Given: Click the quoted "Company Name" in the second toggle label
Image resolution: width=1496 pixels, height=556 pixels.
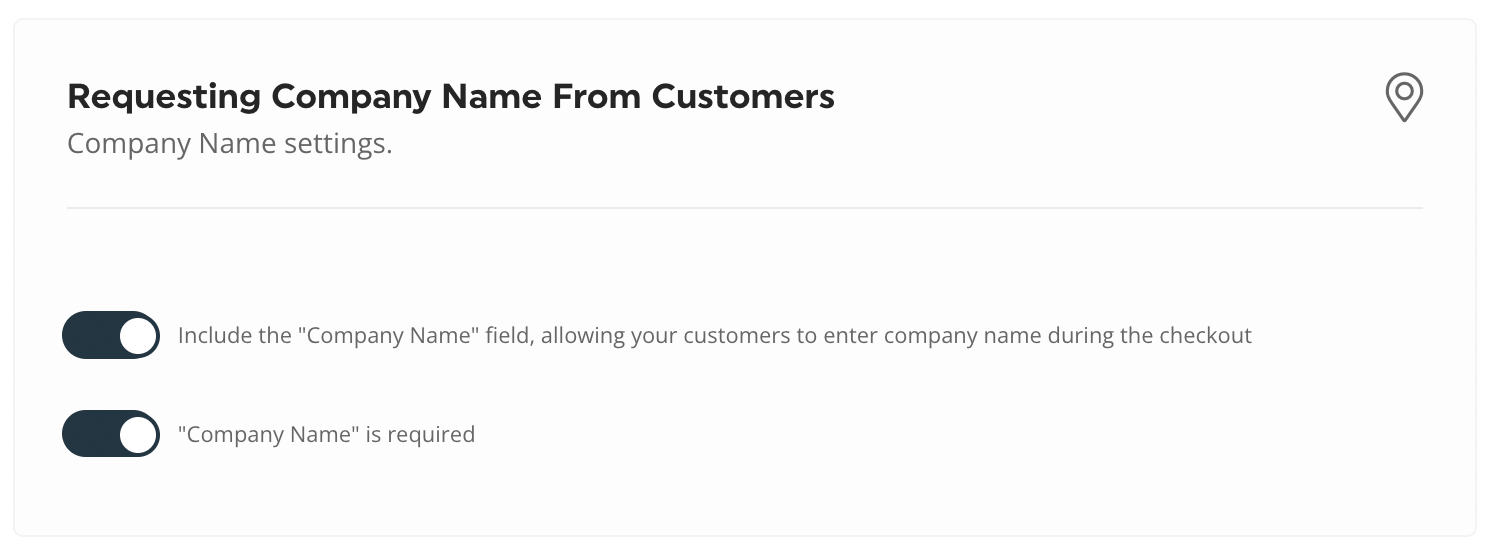Looking at the screenshot, I should (268, 434).
